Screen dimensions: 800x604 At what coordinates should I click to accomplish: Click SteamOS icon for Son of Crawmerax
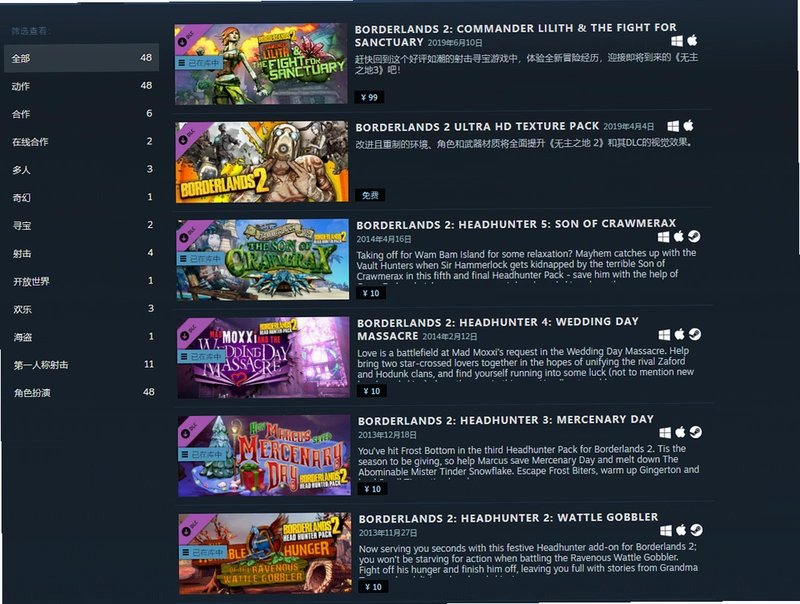694,236
